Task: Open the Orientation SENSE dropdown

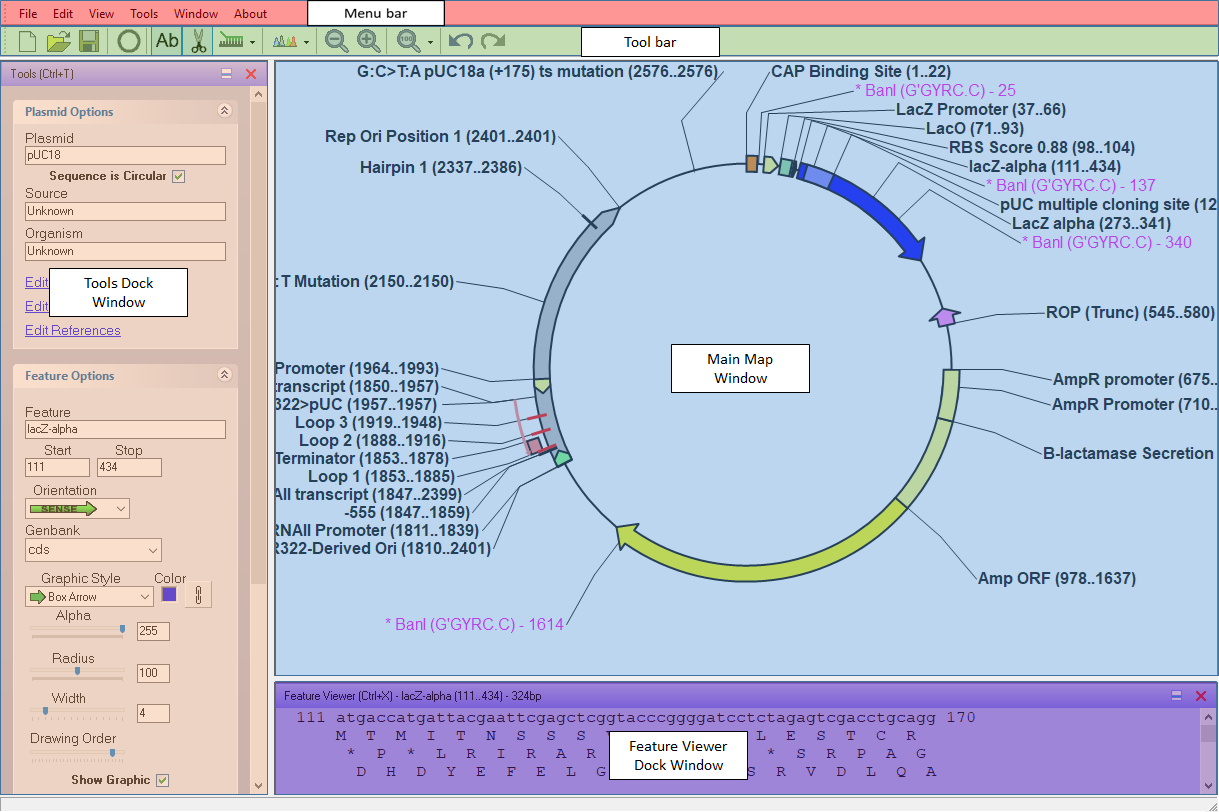Action: tap(77, 509)
